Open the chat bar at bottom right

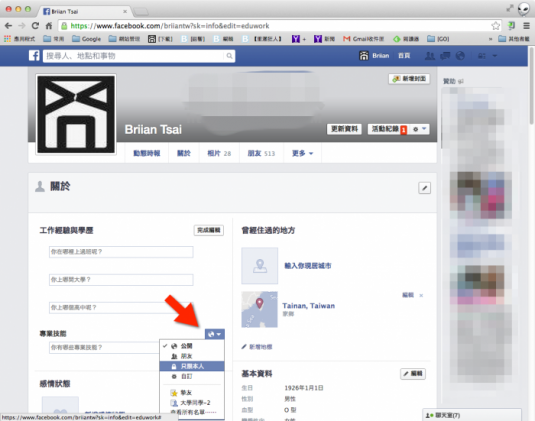tap(472, 415)
